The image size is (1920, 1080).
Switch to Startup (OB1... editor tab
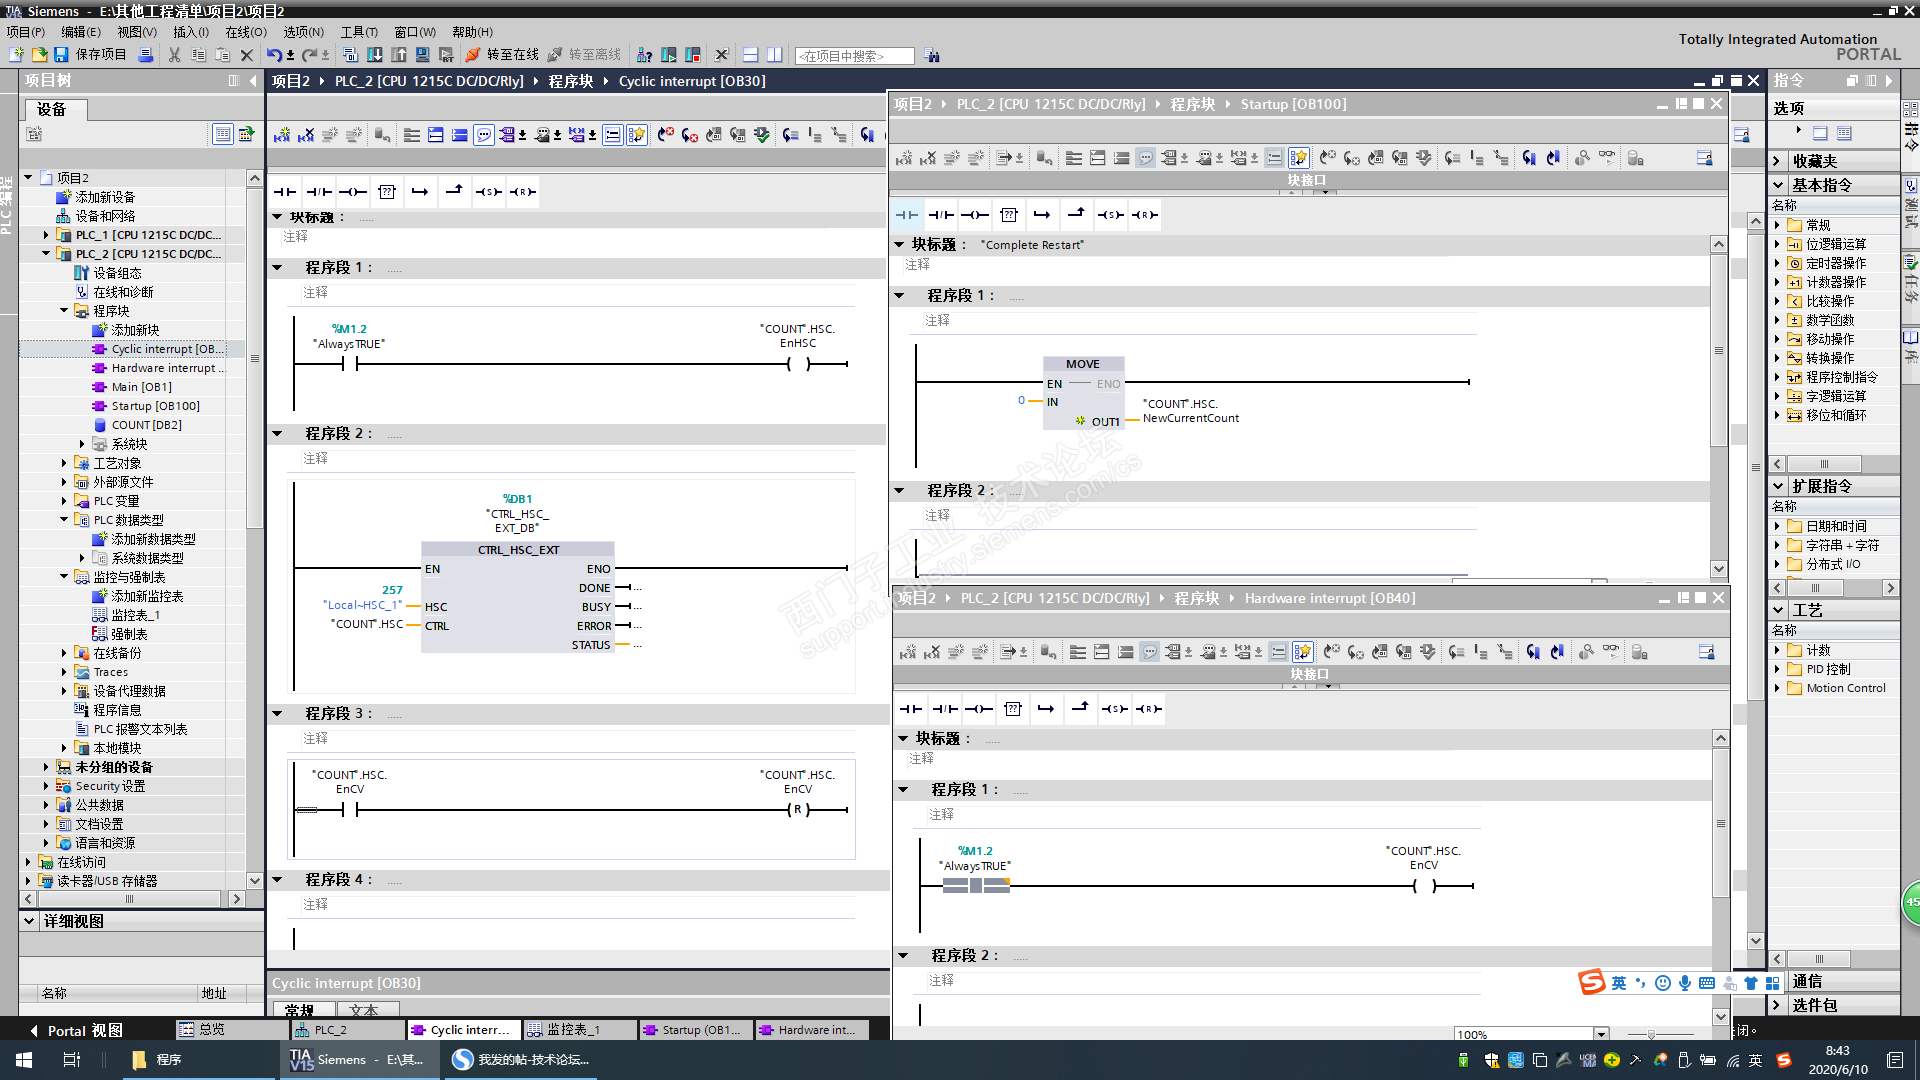point(694,1030)
